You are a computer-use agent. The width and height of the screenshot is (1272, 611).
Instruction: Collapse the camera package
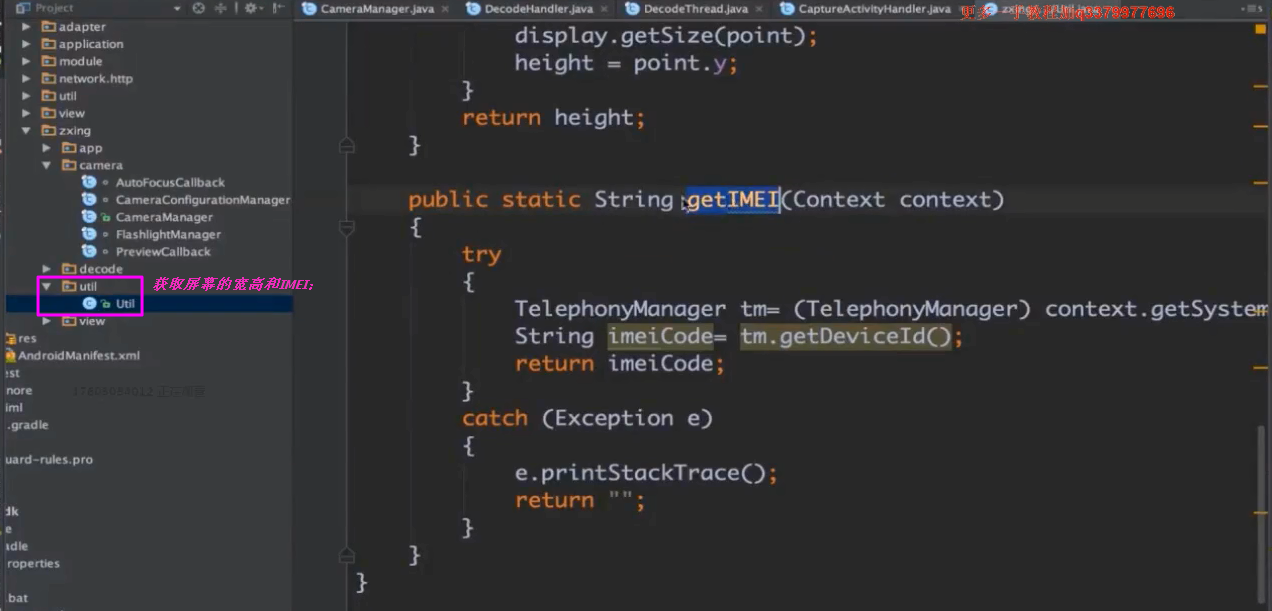coord(47,165)
